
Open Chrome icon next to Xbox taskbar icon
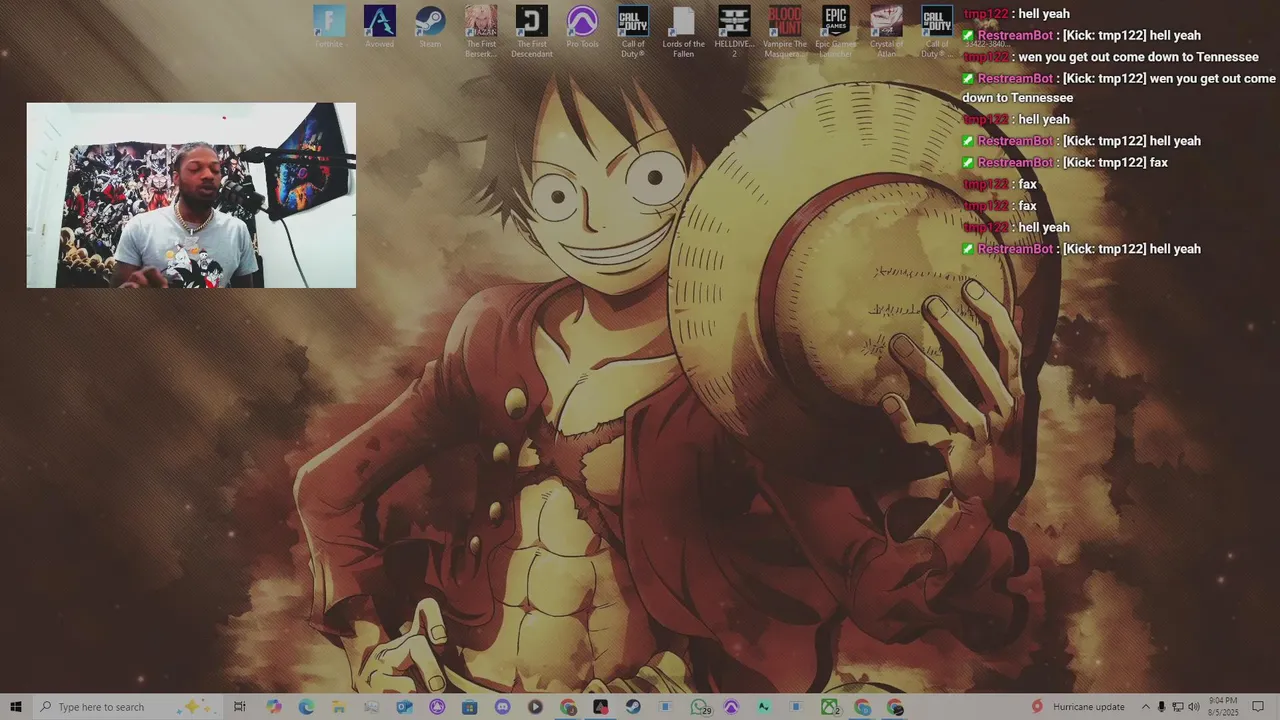pyautogui.click(x=862, y=707)
